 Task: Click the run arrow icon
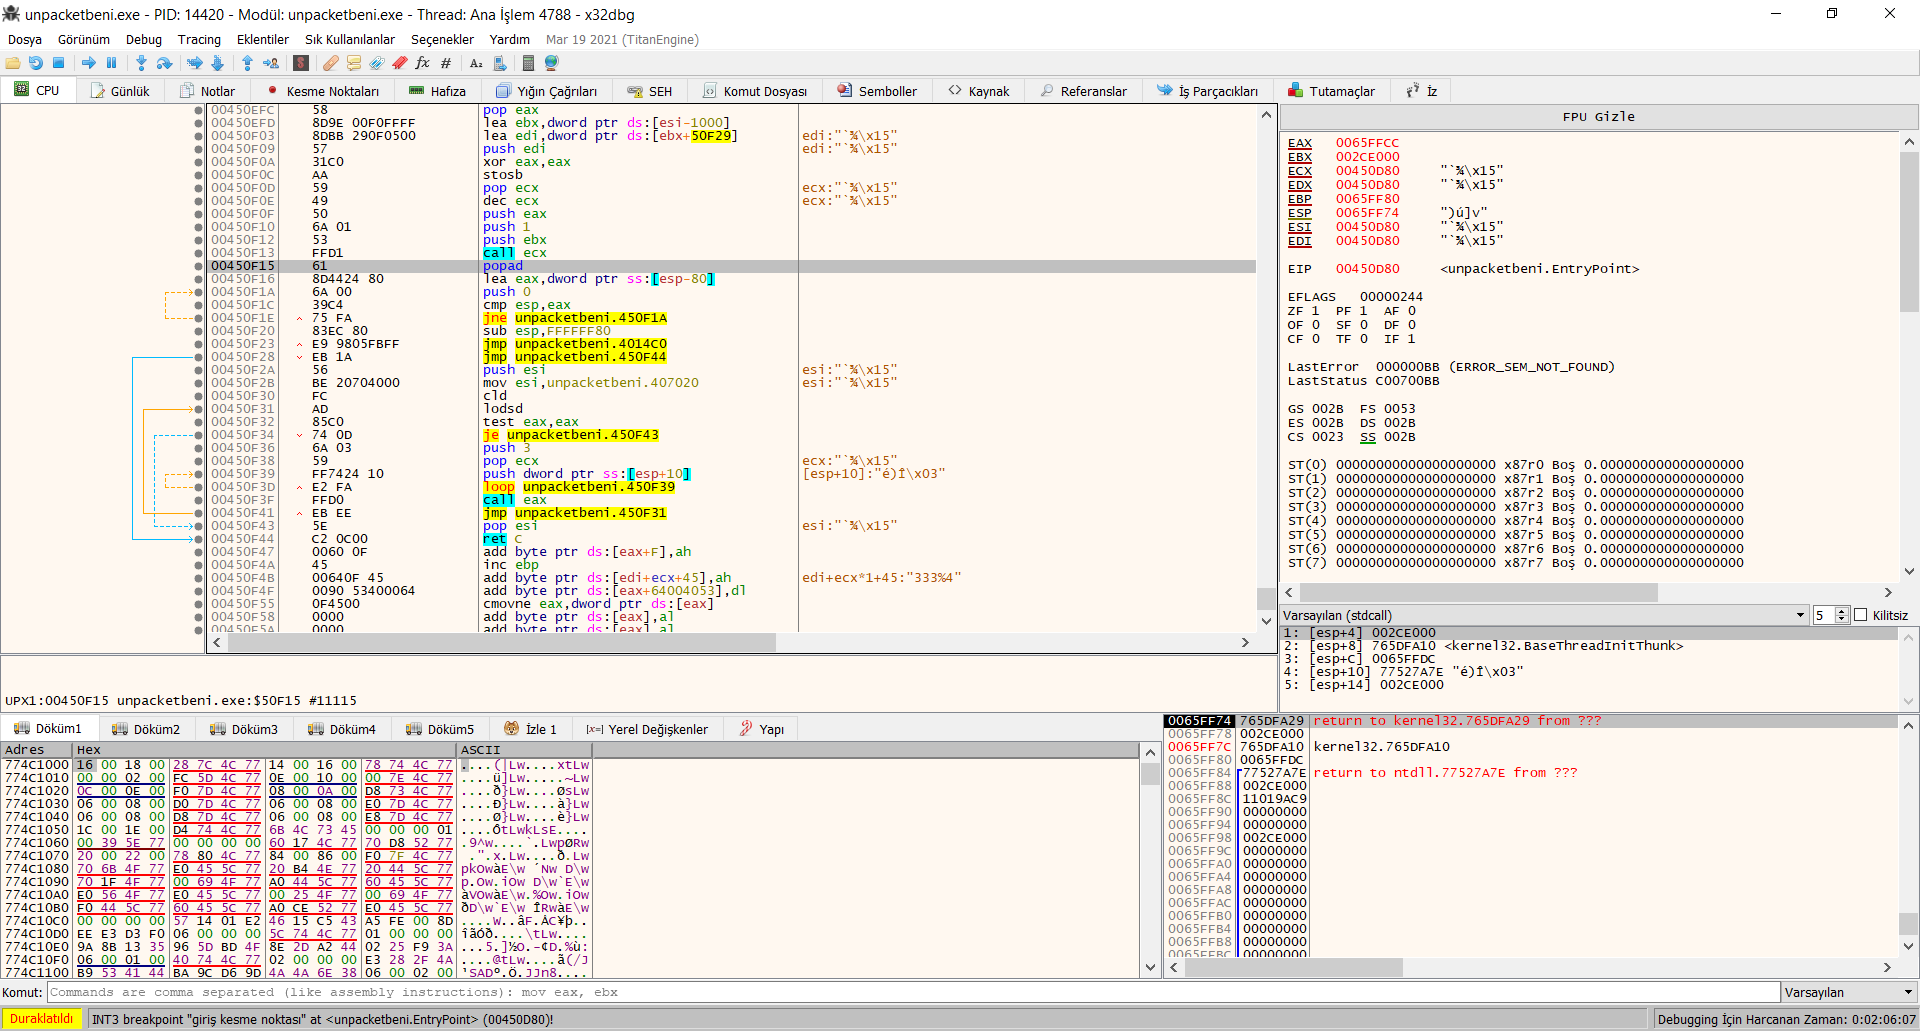tap(89, 63)
